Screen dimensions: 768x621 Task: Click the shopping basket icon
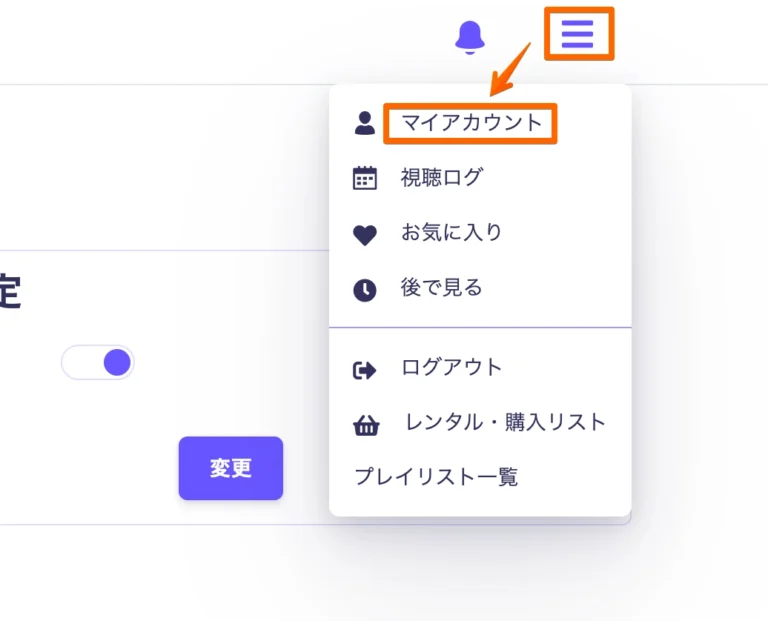coord(367,425)
